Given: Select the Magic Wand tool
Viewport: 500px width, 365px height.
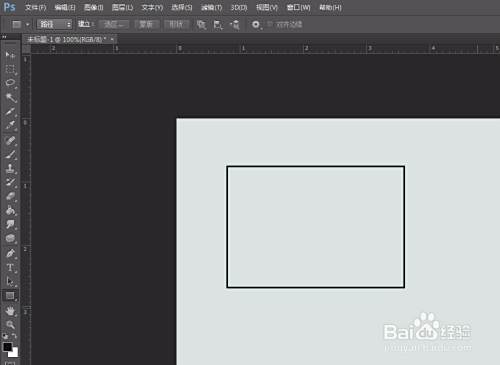Looking at the screenshot, I should pyautogui.click(x=10, y=97).
